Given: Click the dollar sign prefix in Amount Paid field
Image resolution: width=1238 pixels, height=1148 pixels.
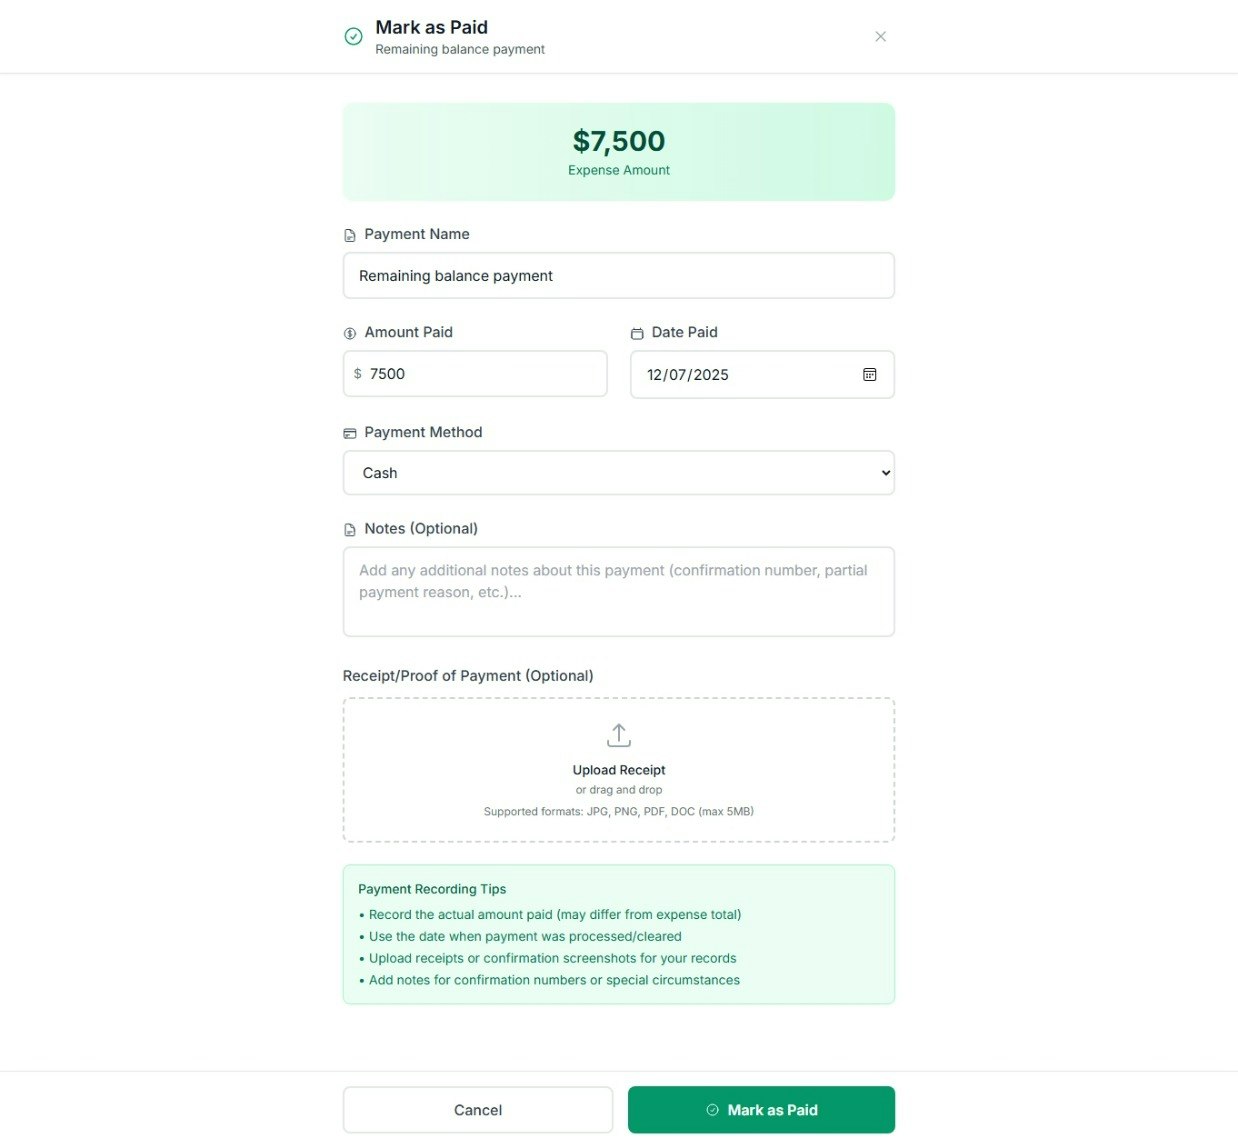Looking at the screenshot, I should (x=358, y=373).
